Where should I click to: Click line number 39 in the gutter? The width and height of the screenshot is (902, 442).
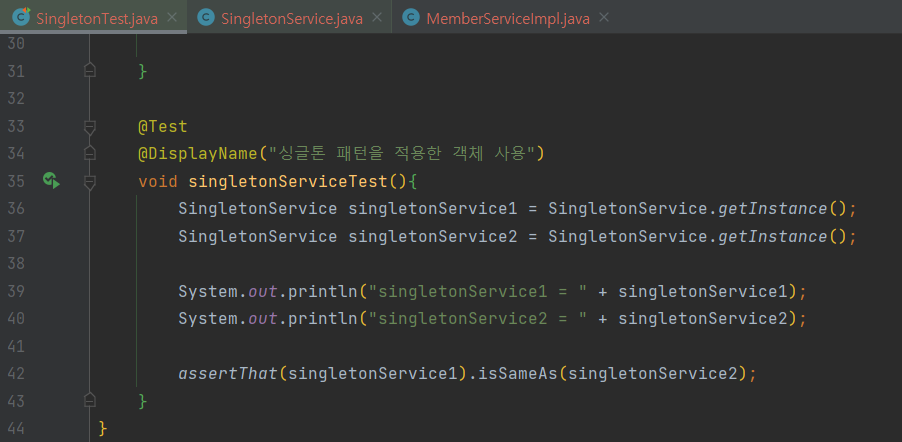coord(16,291)
